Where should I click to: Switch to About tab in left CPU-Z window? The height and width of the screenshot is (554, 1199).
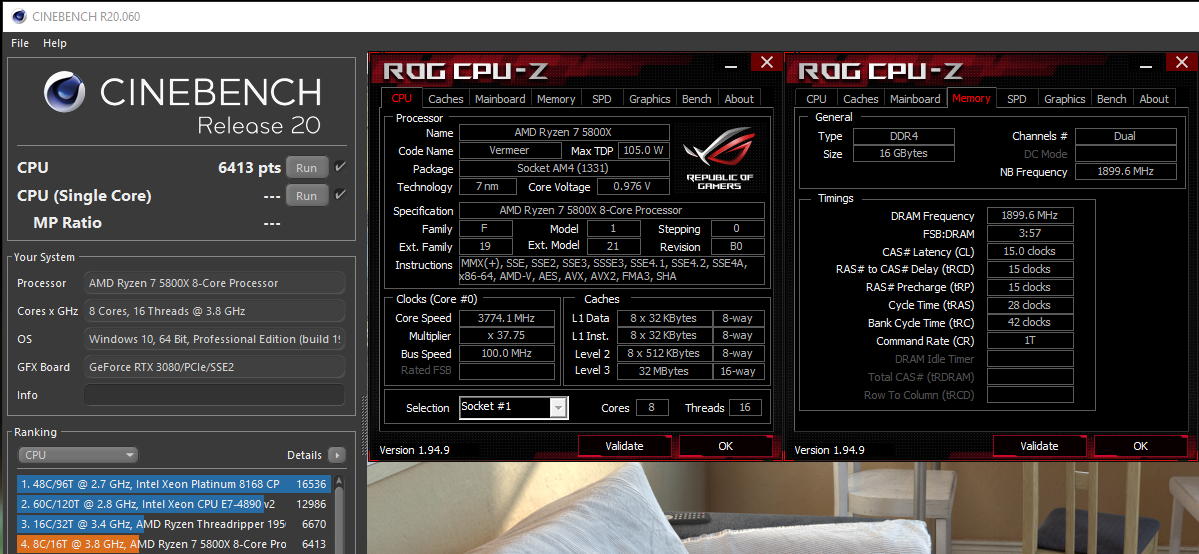click(x=739, y=99)
